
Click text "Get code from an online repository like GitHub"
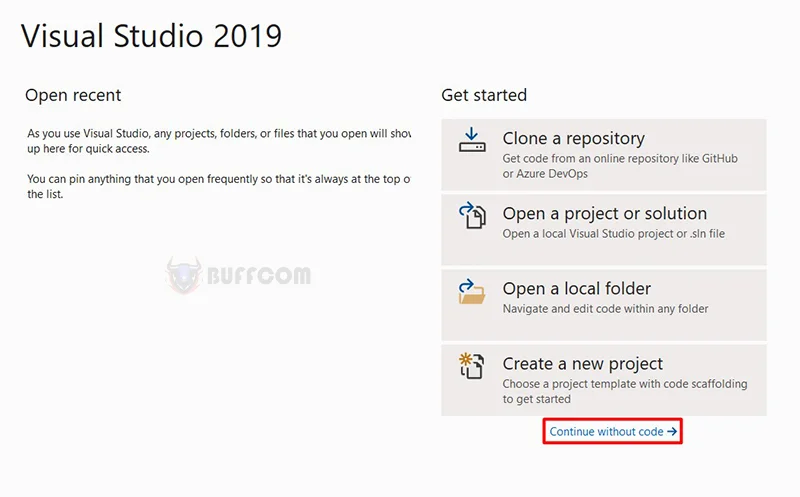point(620,159)
